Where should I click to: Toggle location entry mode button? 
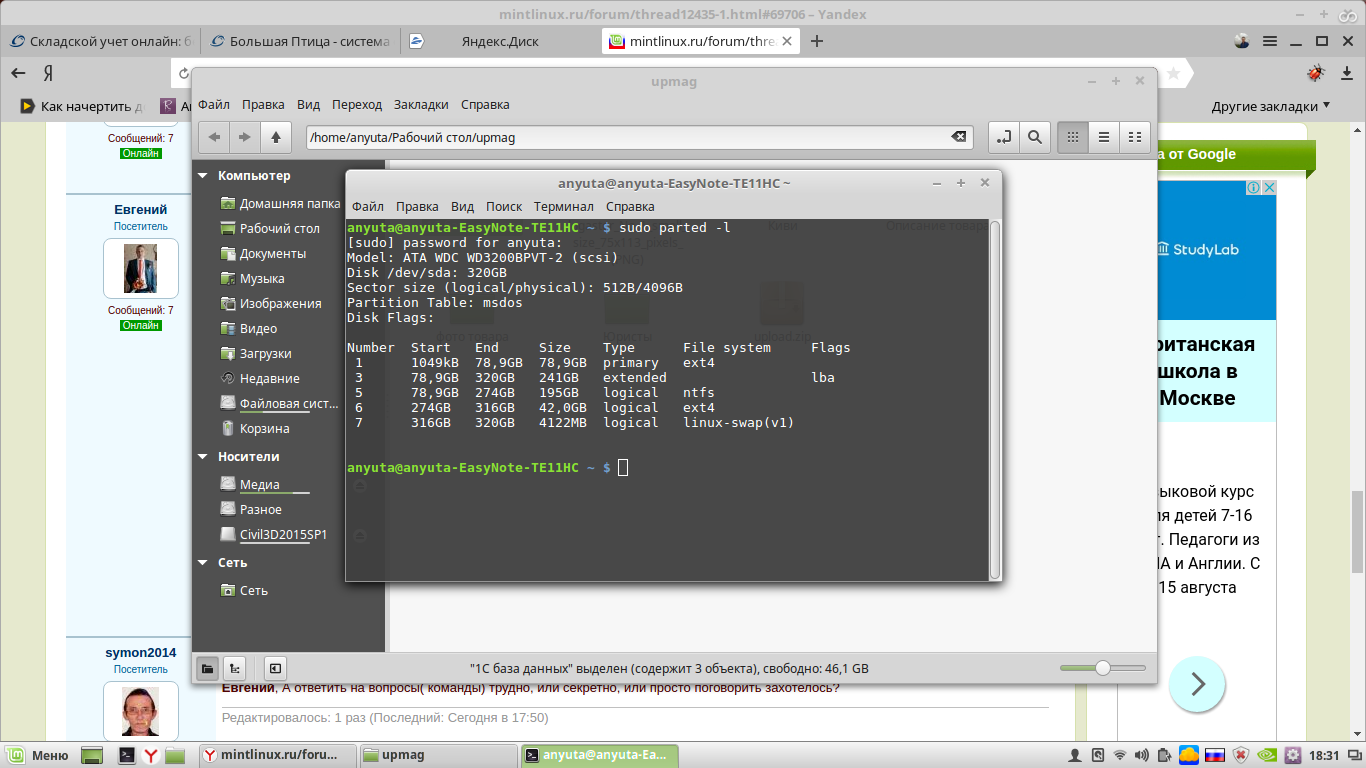click(x=1004, y=137)
